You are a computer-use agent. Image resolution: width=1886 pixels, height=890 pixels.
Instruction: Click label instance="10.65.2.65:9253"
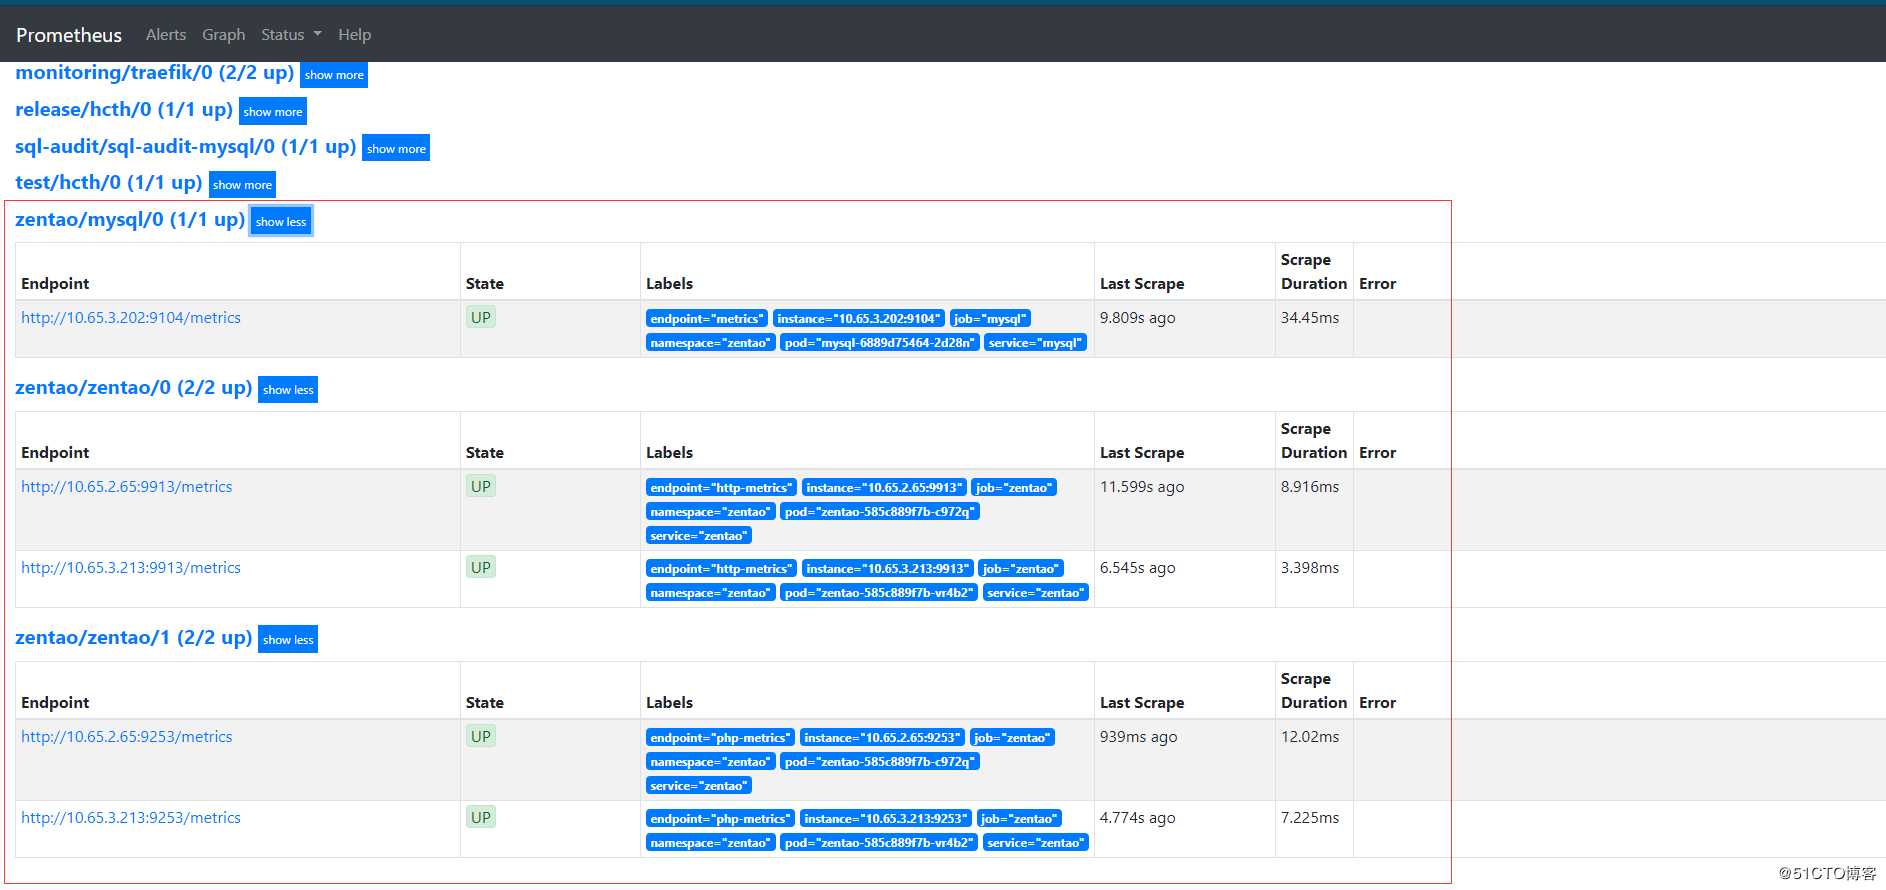pos(883,738)
